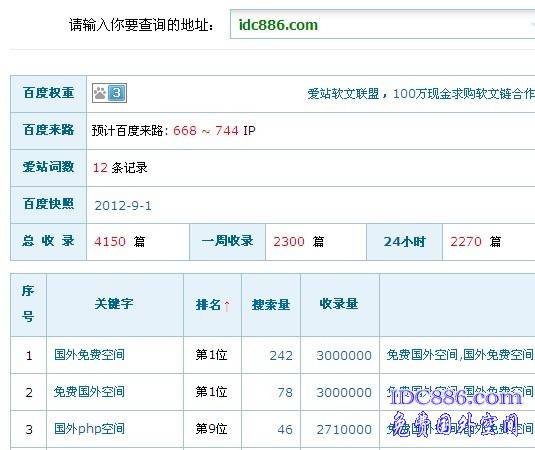Click the 排名 column header text

[x=208, y=305]
